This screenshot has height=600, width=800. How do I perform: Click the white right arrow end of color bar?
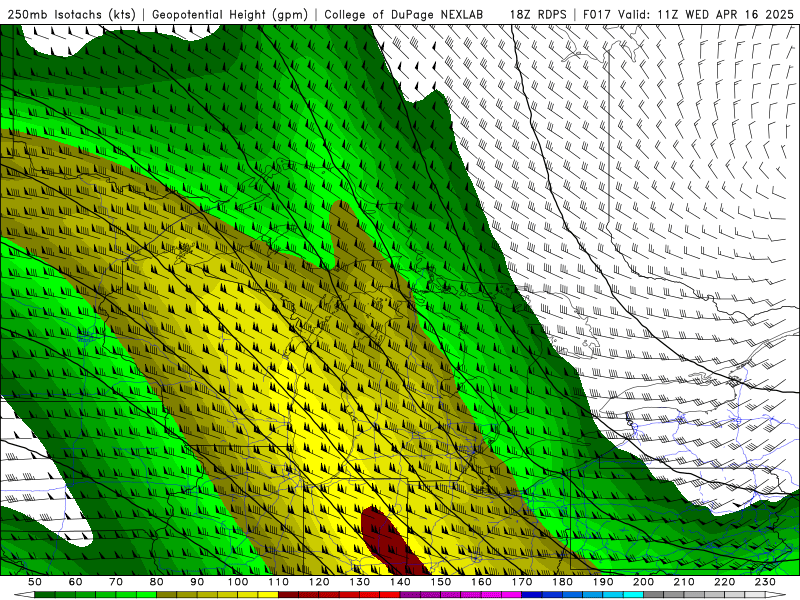776,595
